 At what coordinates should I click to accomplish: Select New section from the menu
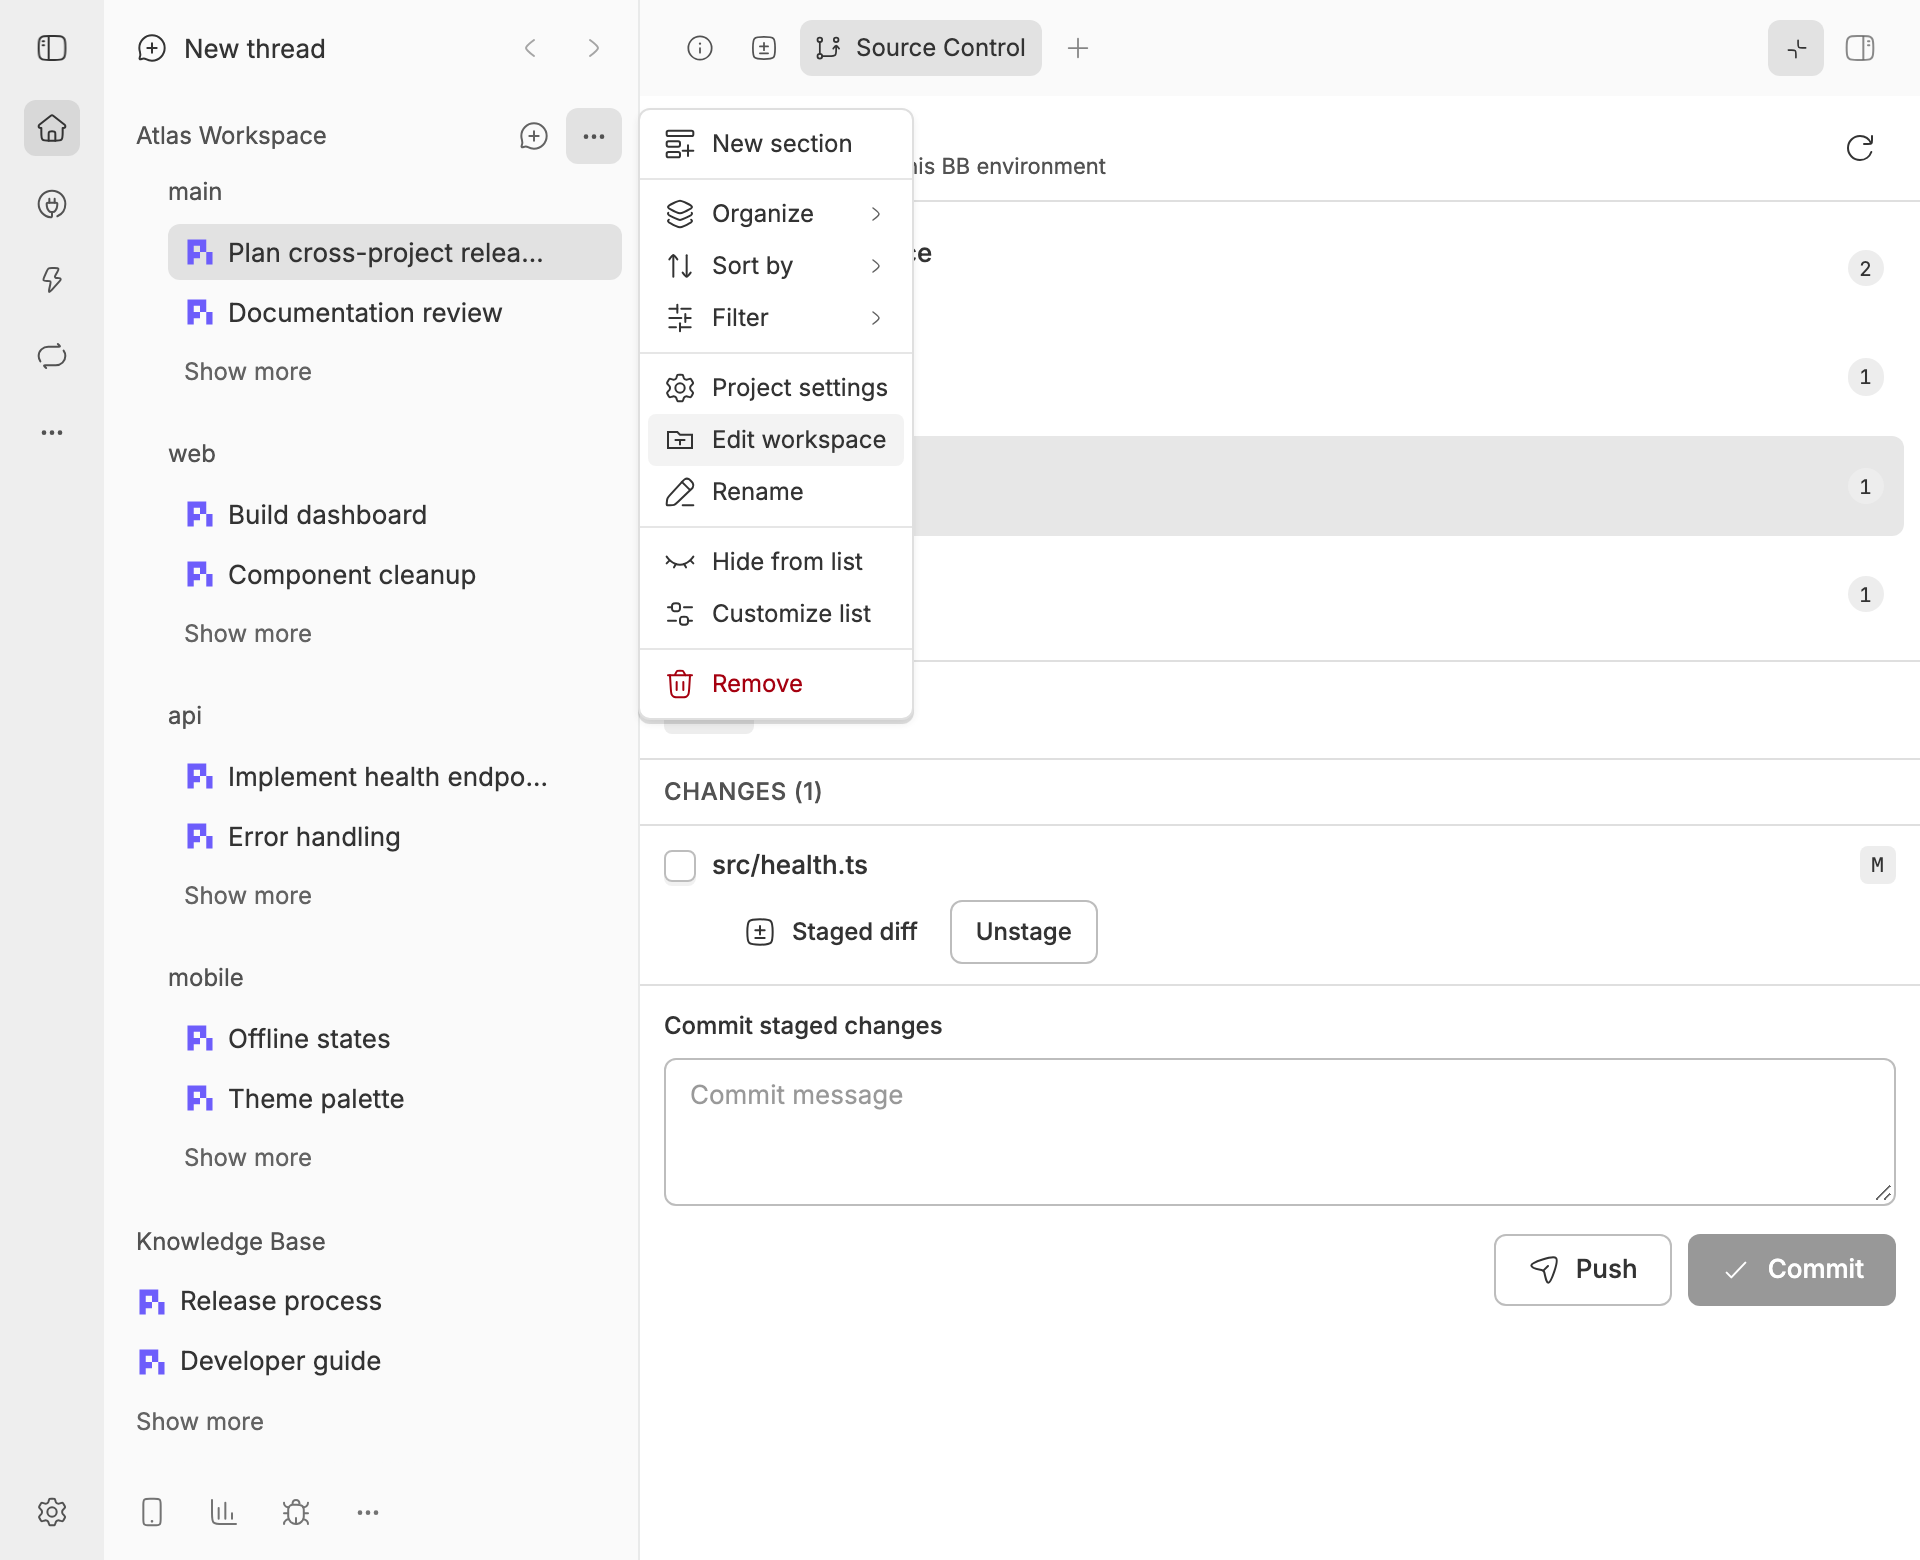(x=776, y=144)
